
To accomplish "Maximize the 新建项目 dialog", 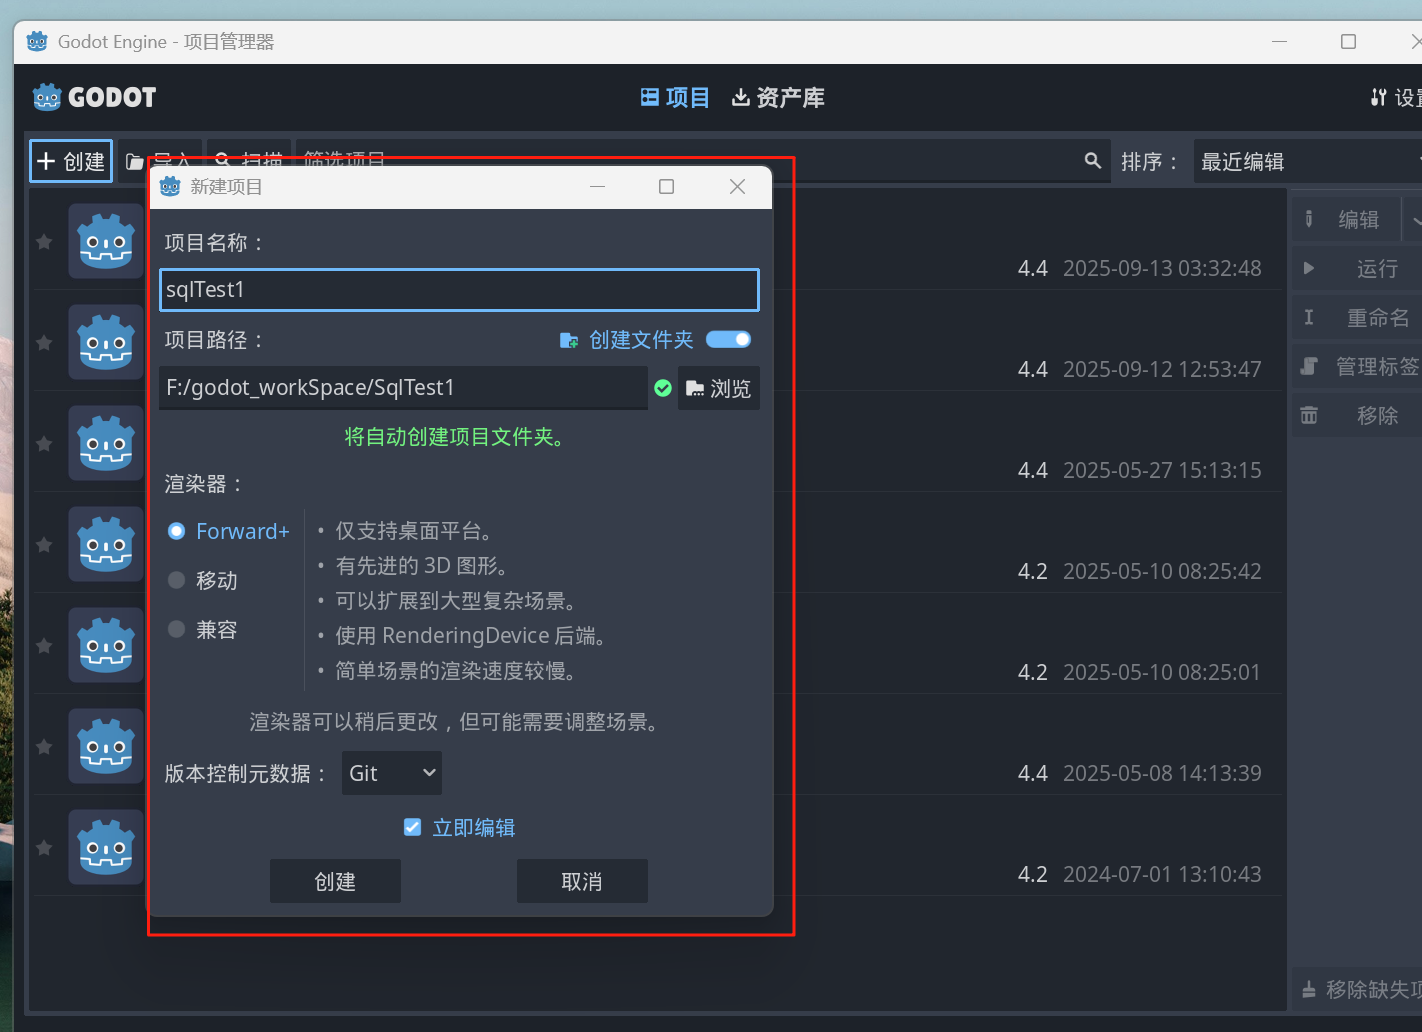I will [666, 187].
